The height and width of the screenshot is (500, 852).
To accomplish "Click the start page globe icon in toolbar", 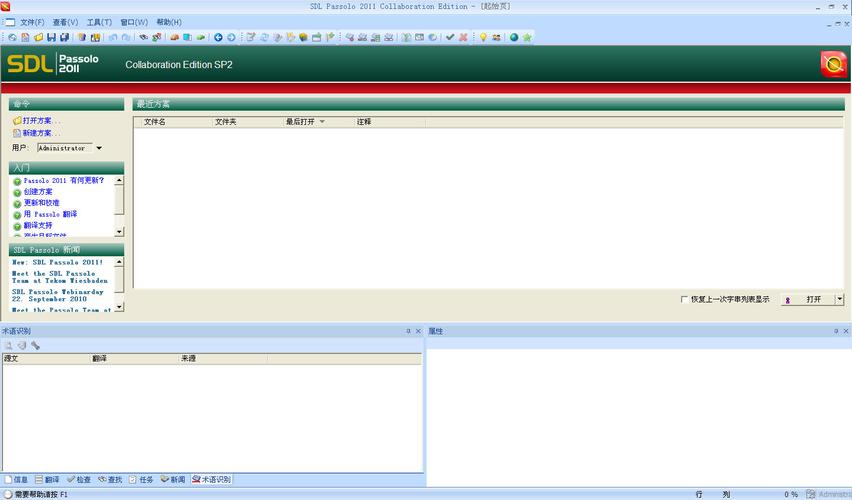I will pyautogui.click(x=12, y=38).
